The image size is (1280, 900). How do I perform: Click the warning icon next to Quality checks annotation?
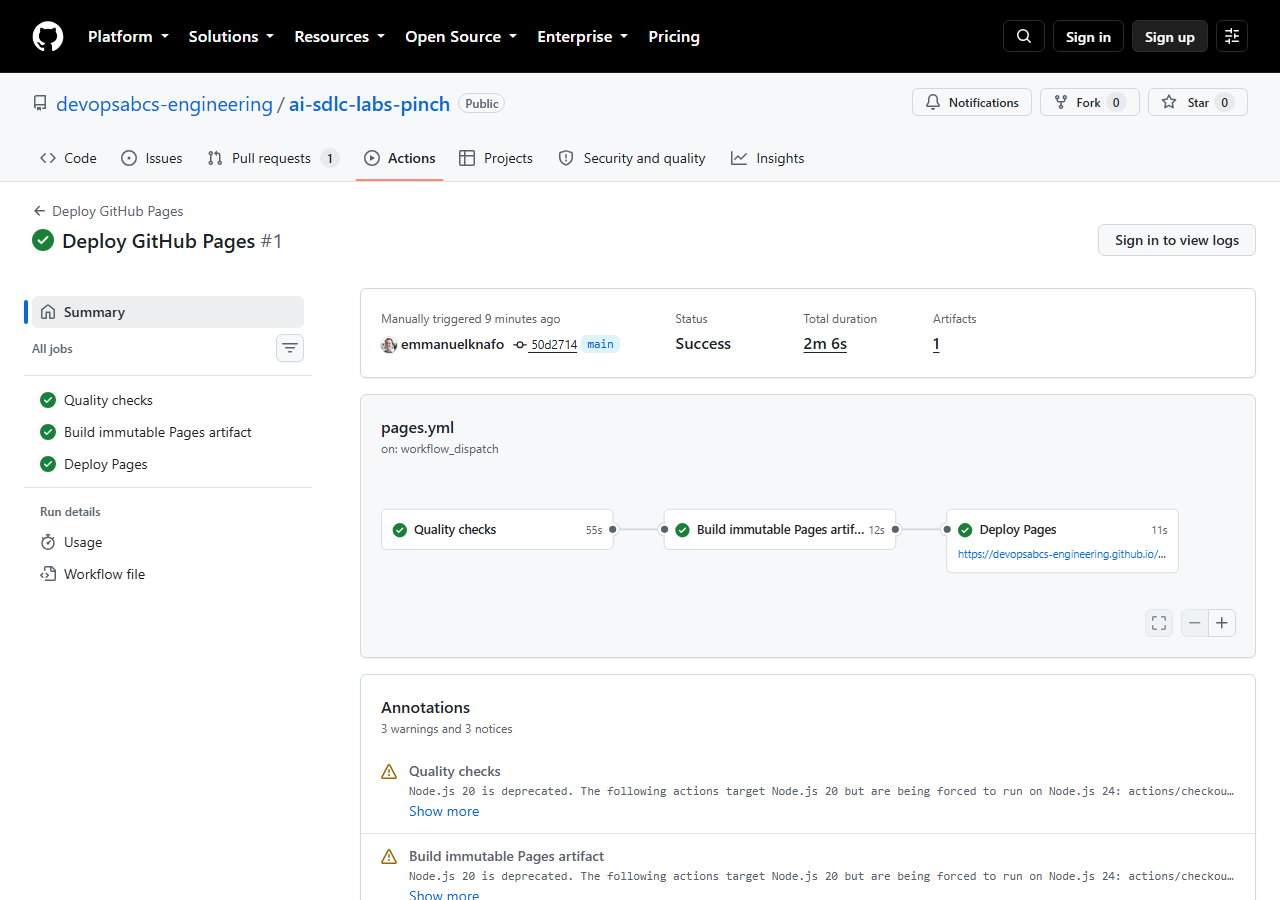tap(389, 772)
